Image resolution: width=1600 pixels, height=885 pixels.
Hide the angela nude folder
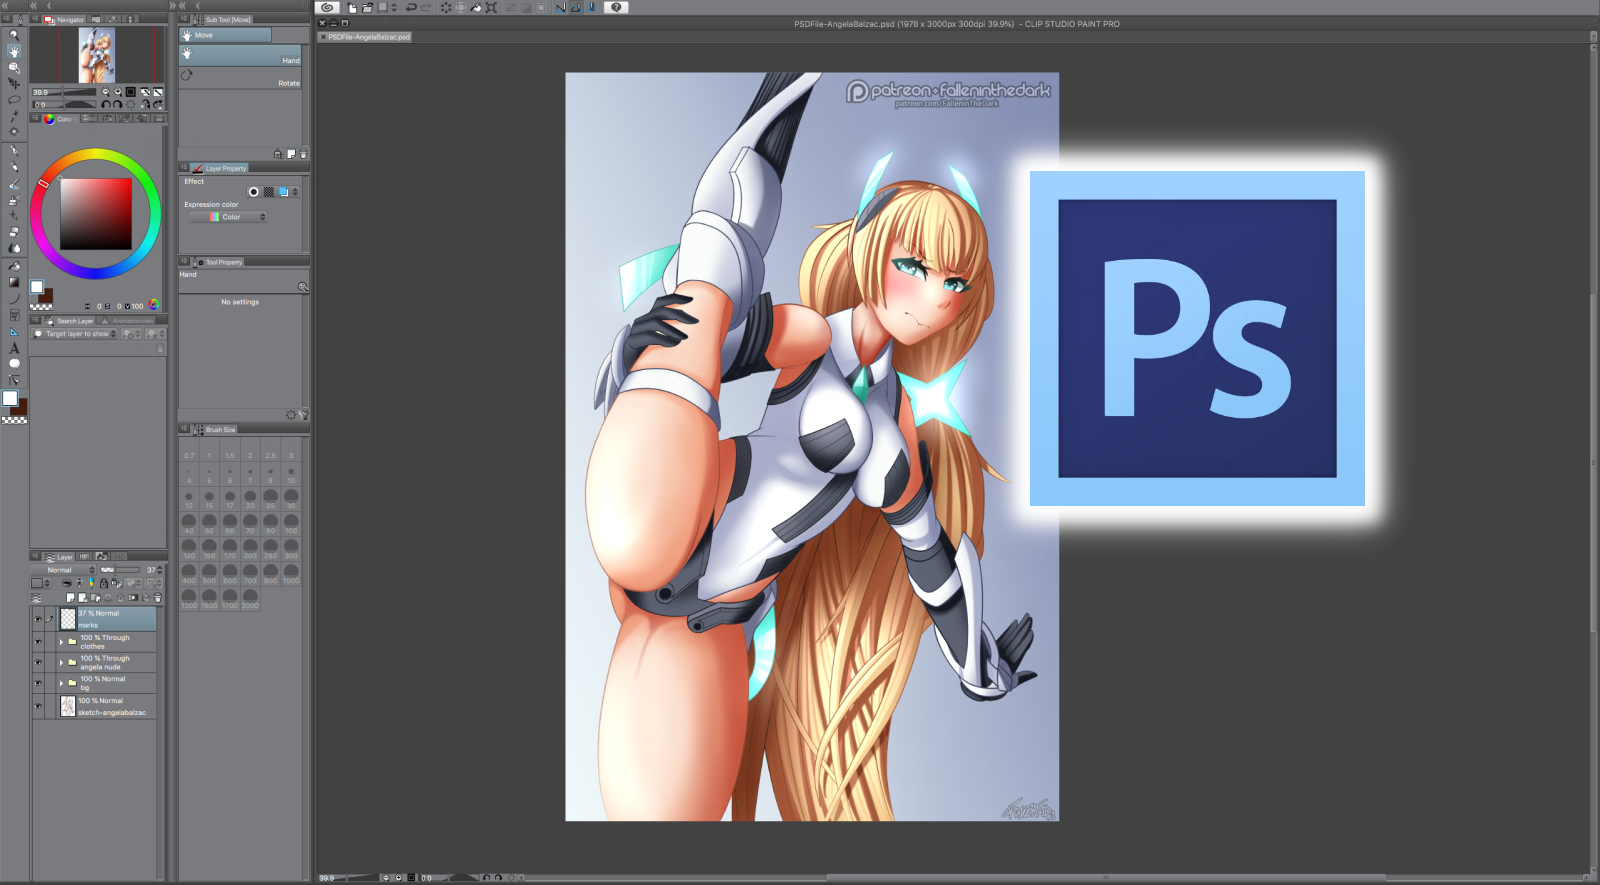(x=38, y=662)
